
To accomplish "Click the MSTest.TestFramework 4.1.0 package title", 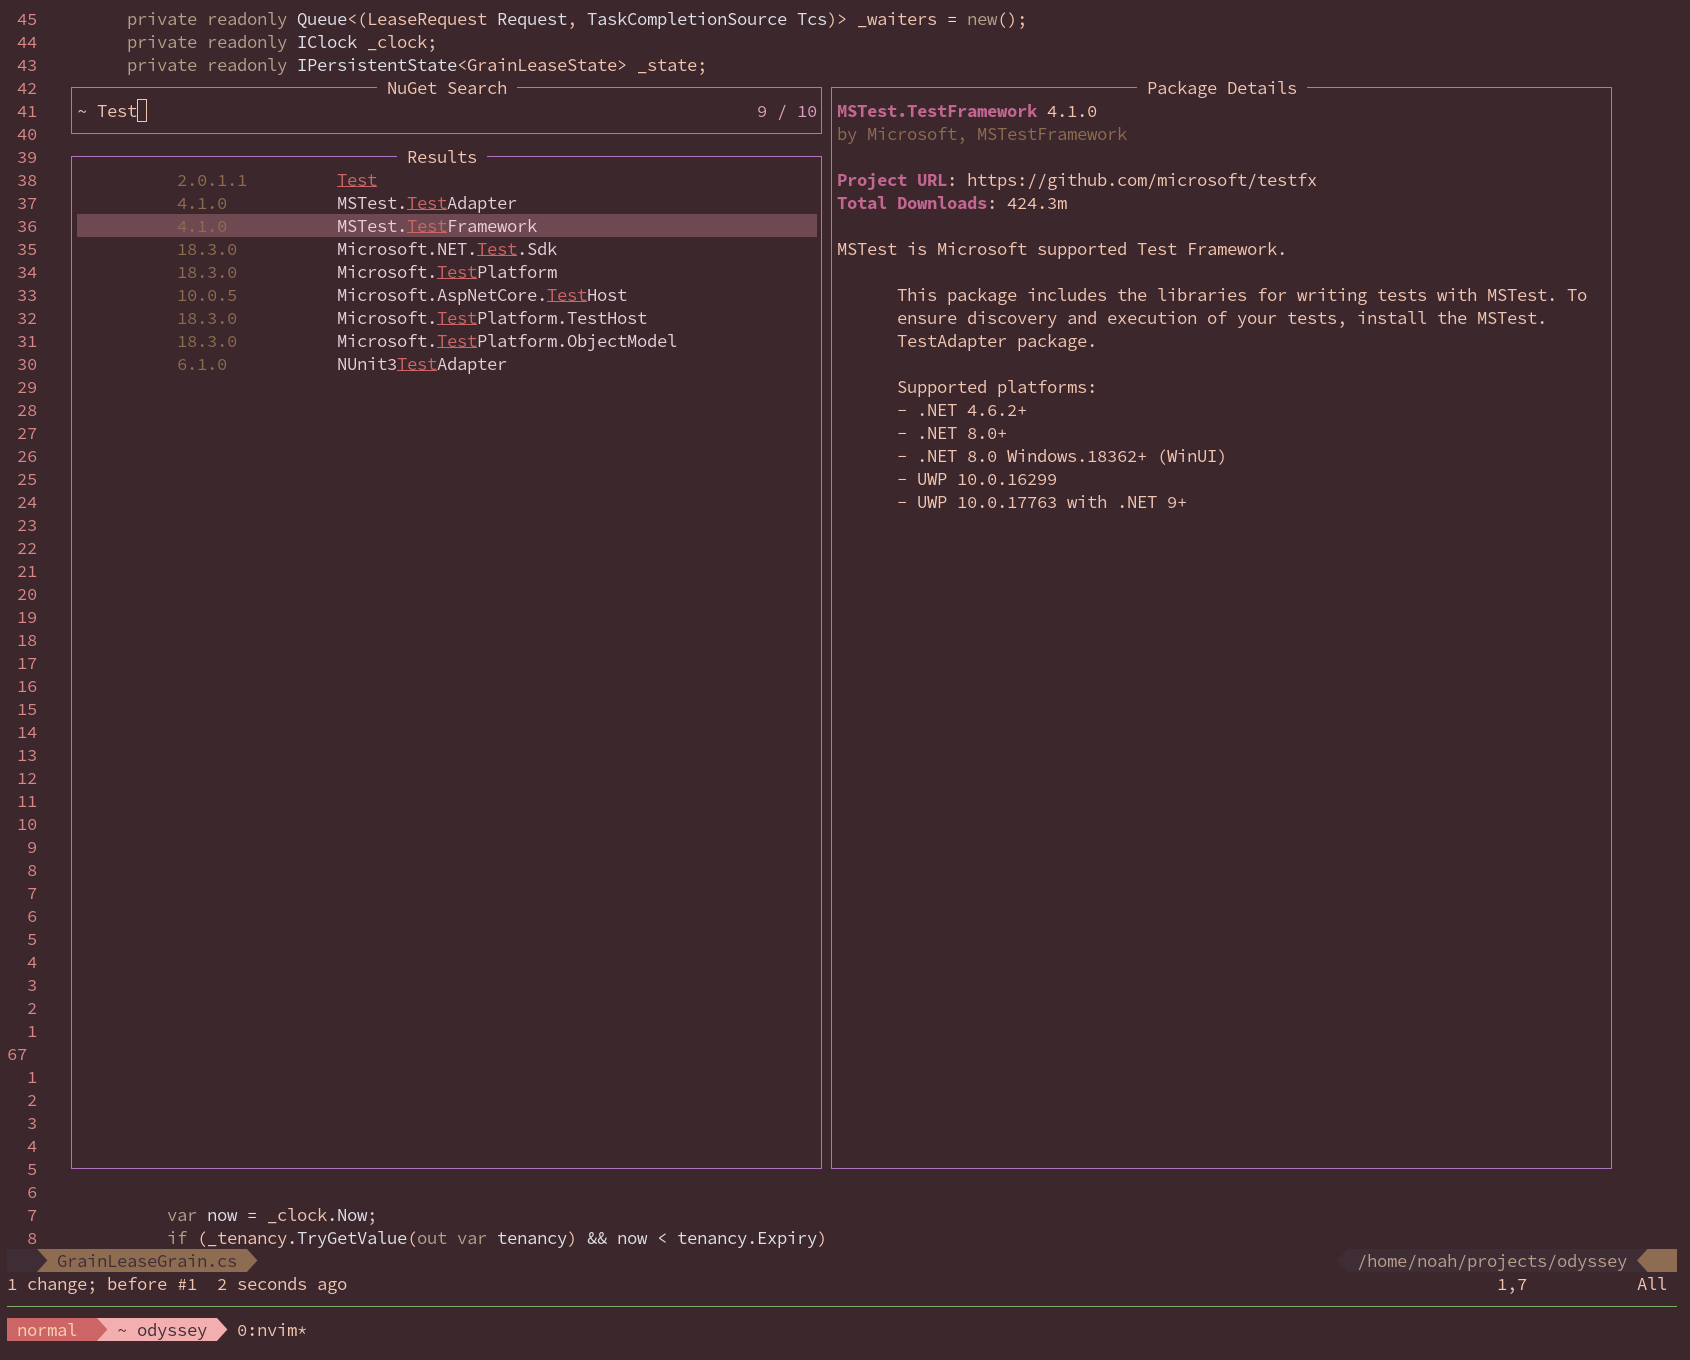I will pyautogui.click(x=966, y=111).
